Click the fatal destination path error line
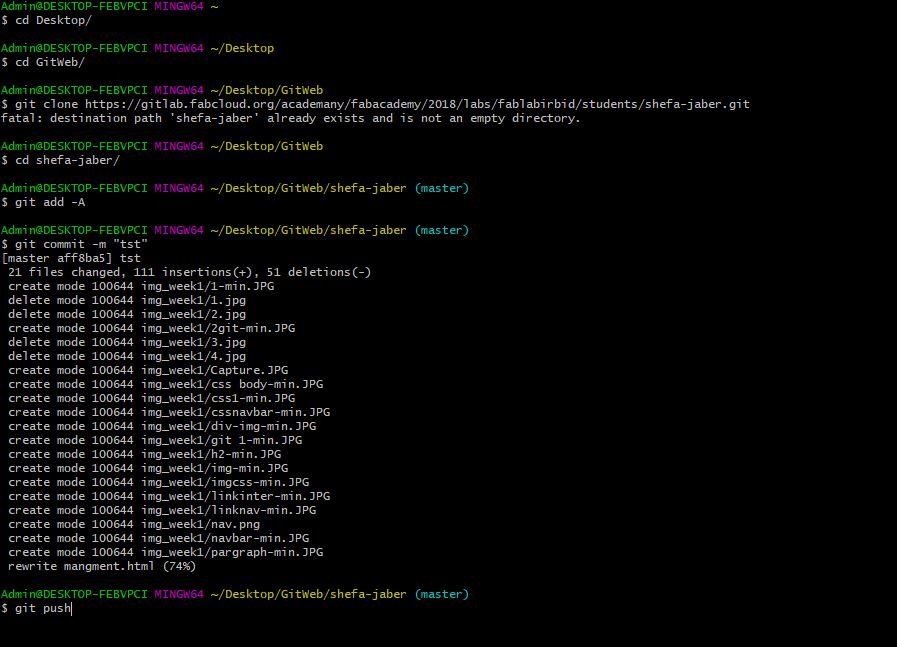 (x=291, y=118)
